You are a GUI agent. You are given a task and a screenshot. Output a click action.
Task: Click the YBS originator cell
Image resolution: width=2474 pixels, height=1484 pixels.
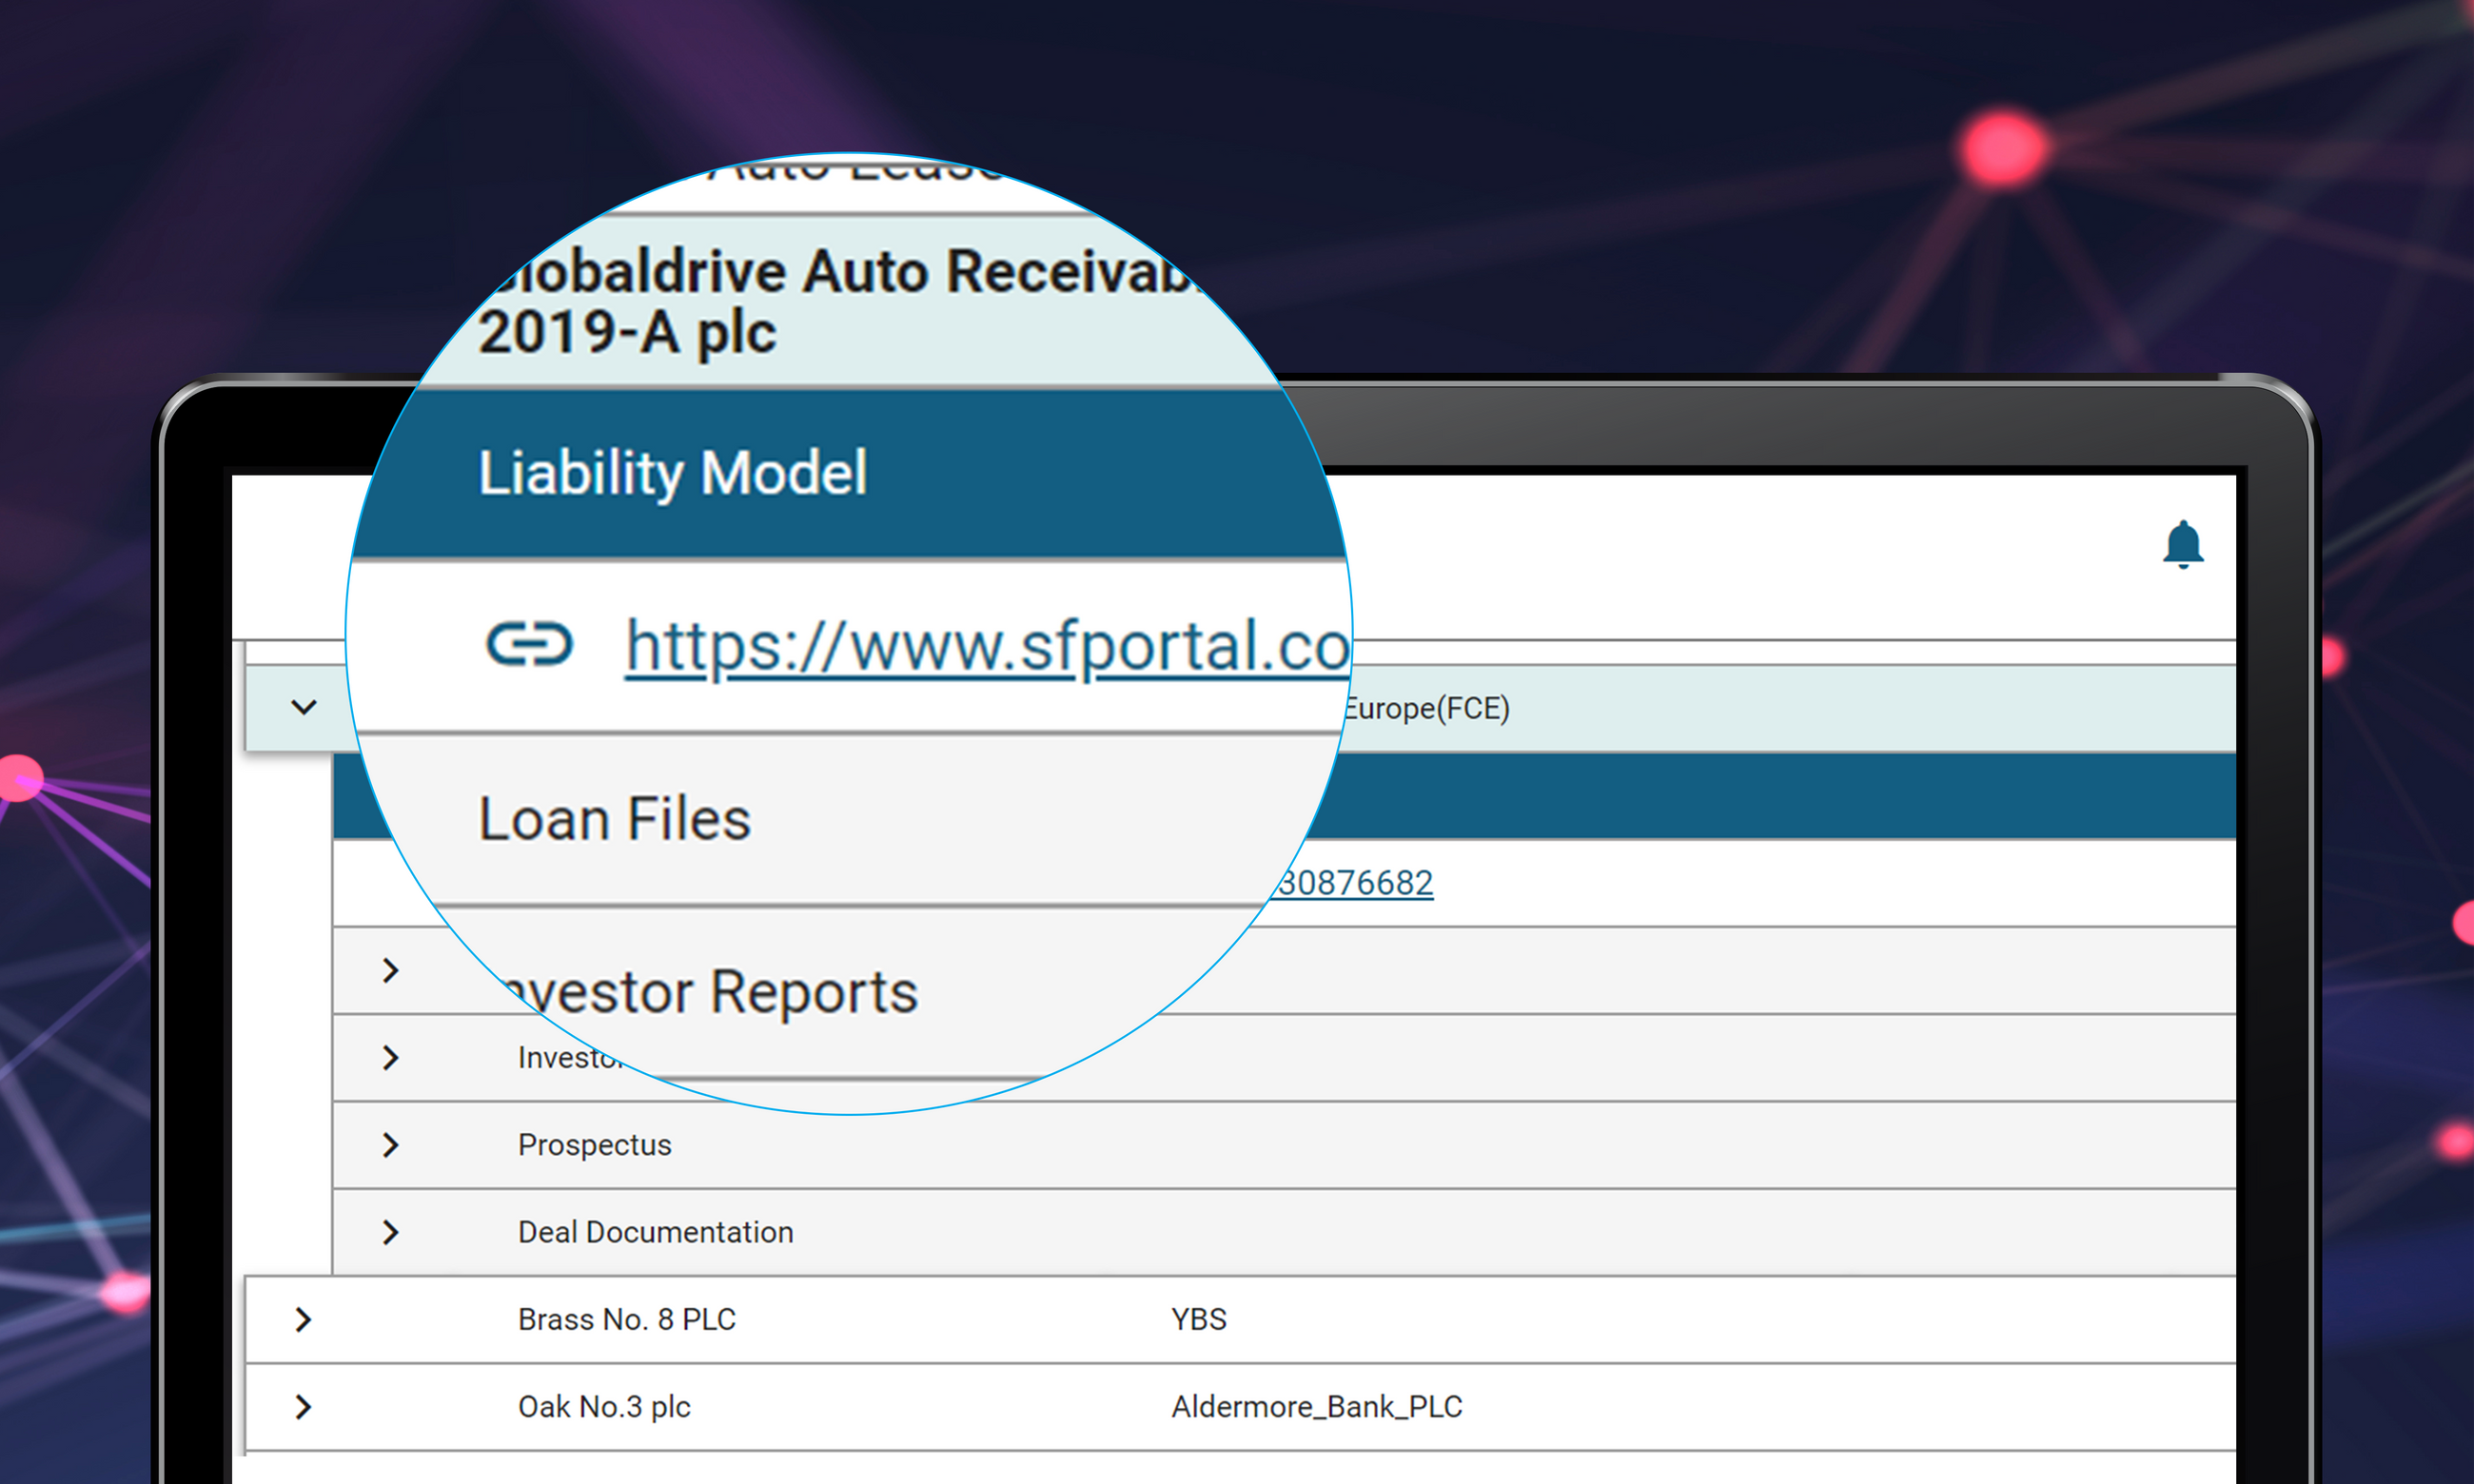tap(1198, 1320)
